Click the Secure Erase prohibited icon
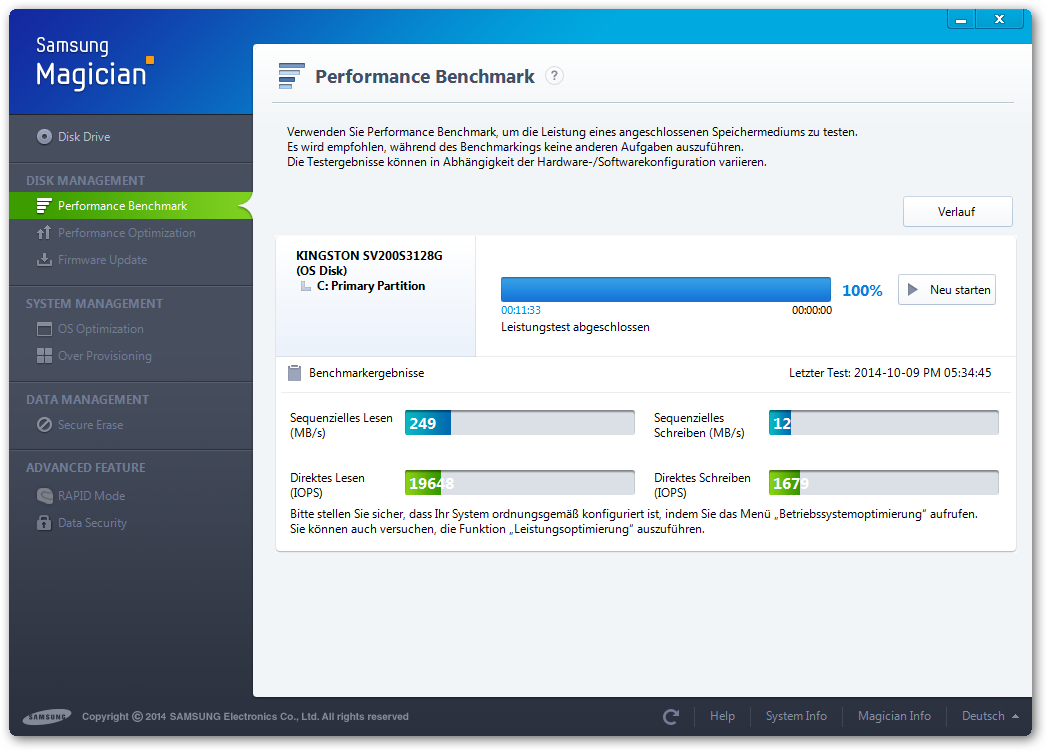Image resolution: width=1047 pixels, height=751 pixels. click(44, 425)
